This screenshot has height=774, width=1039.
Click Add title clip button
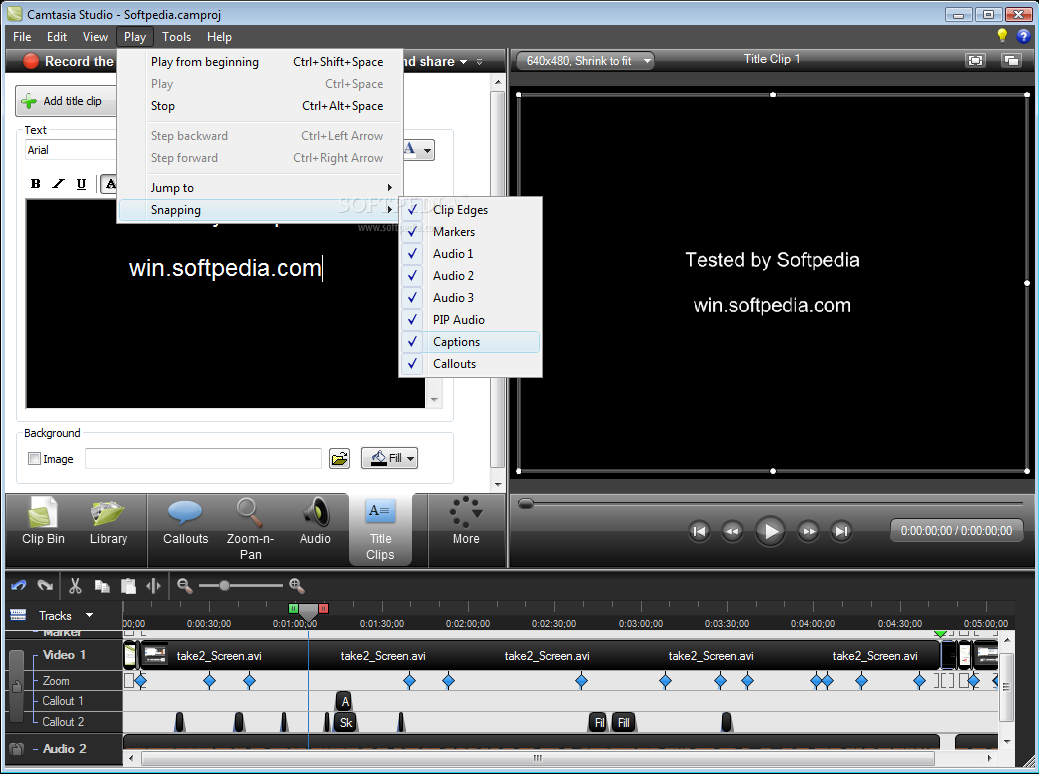click(x=66, y=101)
